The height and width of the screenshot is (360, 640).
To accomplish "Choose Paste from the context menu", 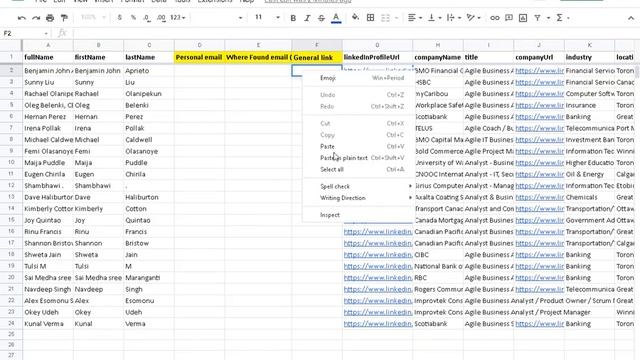I will point(359,146).
